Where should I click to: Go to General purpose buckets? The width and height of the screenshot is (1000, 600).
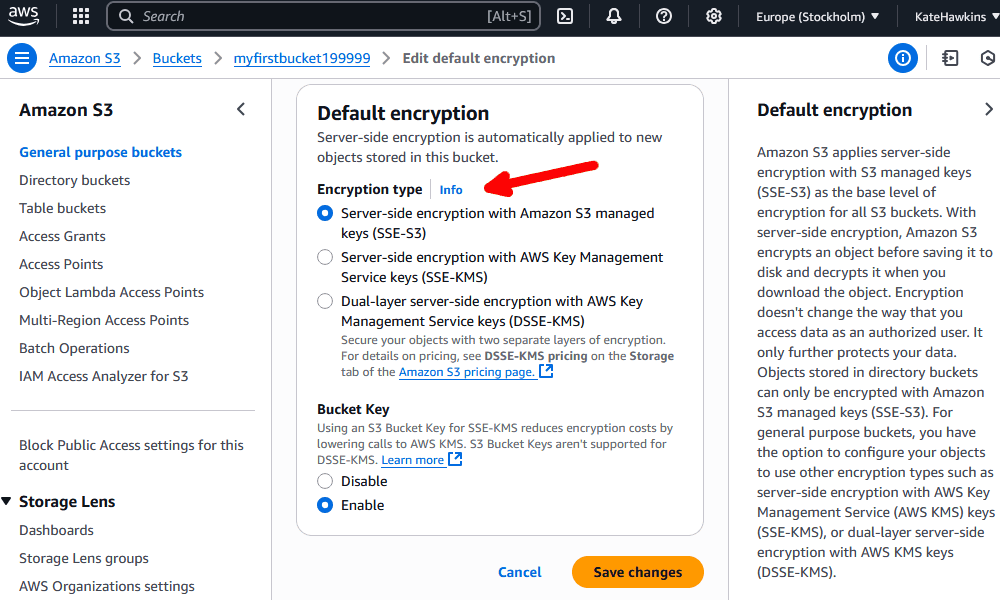click(x=100, y=152)
